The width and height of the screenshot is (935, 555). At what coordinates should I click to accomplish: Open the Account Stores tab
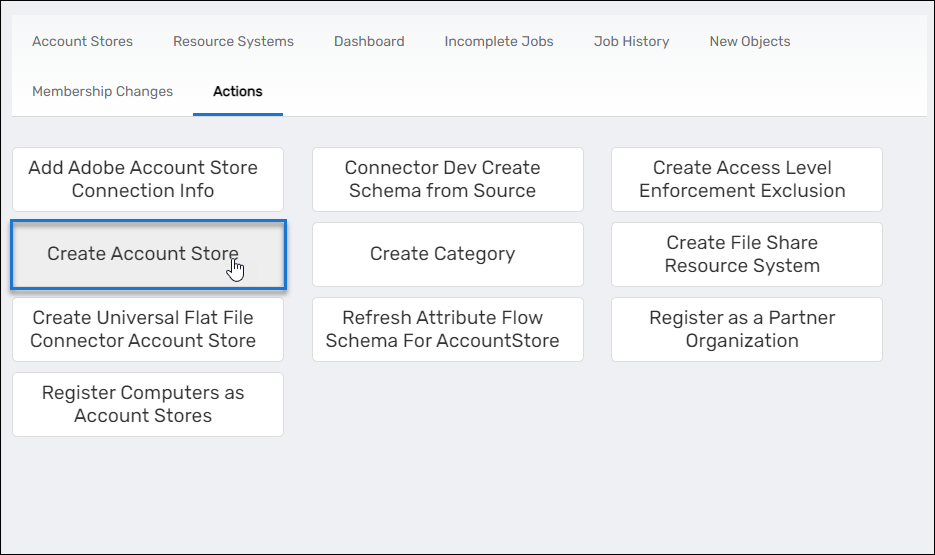(x=82, y=41)
